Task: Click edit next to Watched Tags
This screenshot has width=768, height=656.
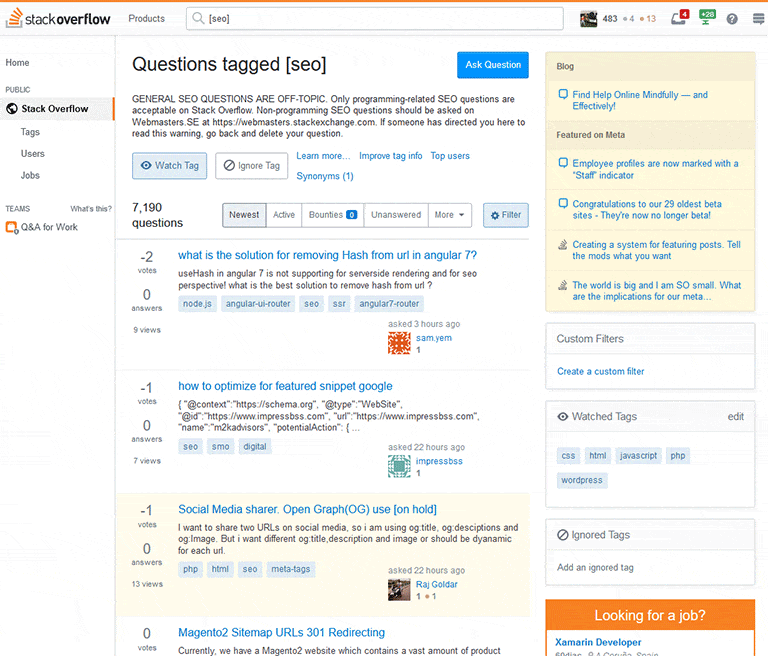Action: coord(736,416)
